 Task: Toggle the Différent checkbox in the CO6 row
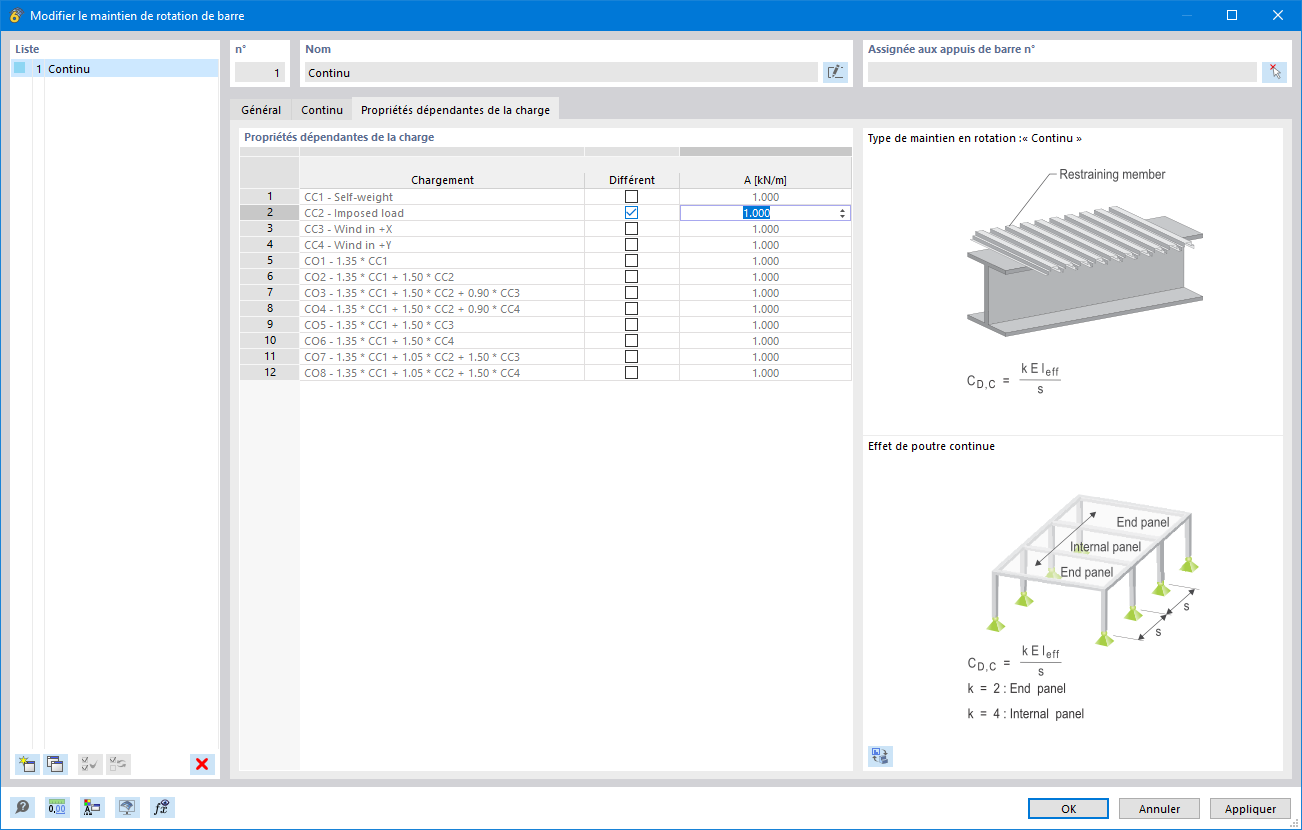(x=631, y=341)
